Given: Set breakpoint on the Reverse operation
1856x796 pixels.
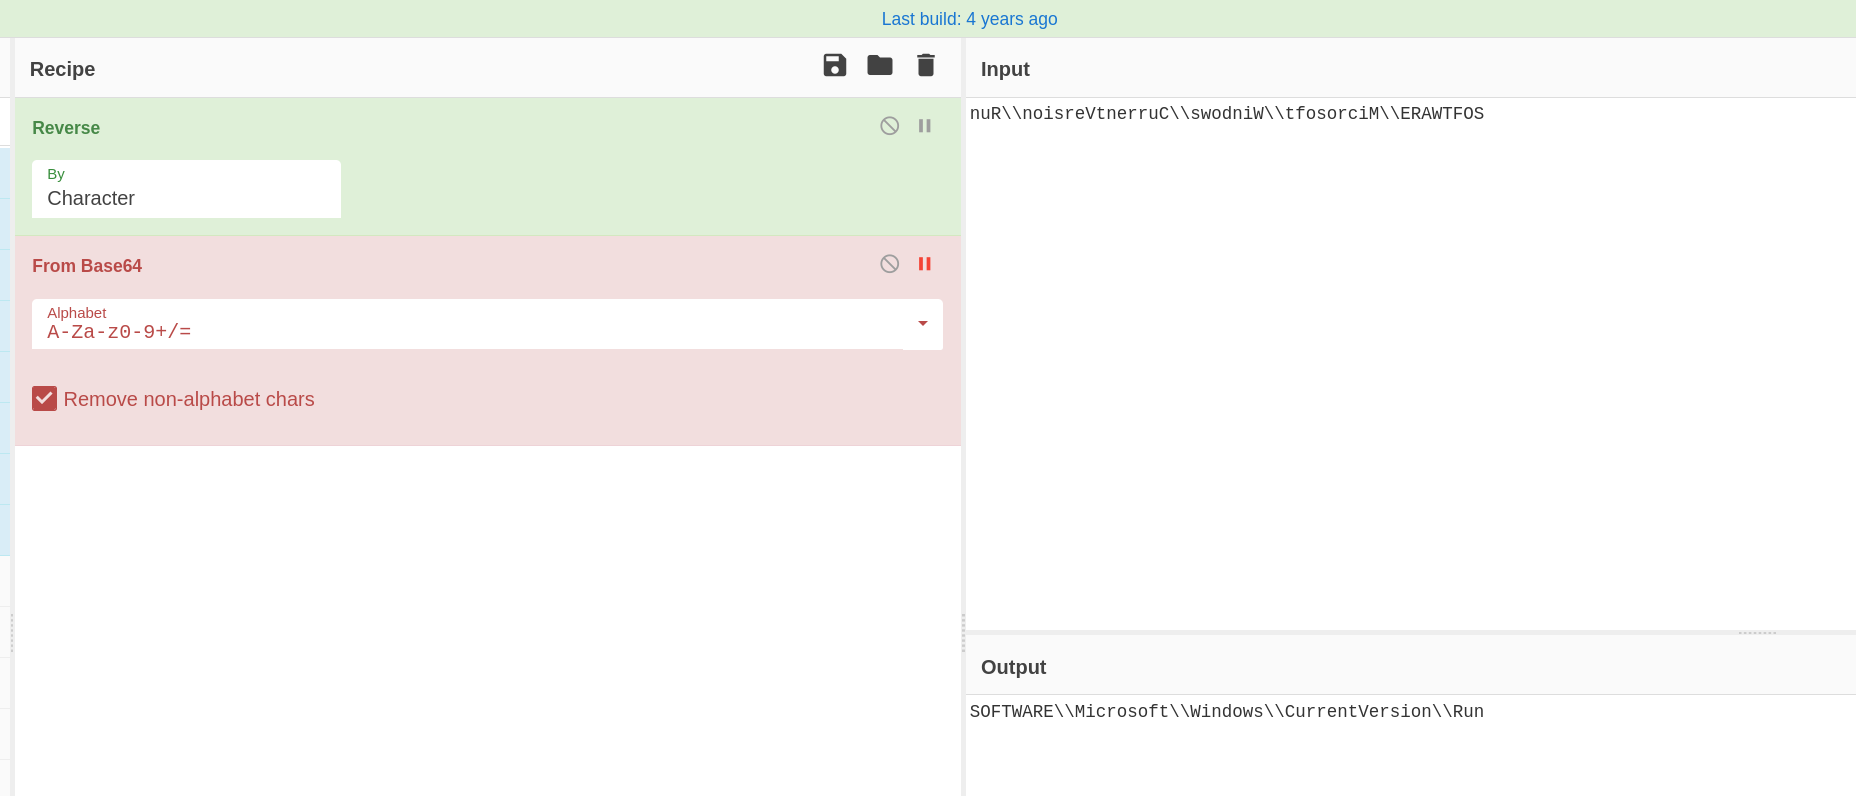Looking at the screenshot, I should point(925,126).
